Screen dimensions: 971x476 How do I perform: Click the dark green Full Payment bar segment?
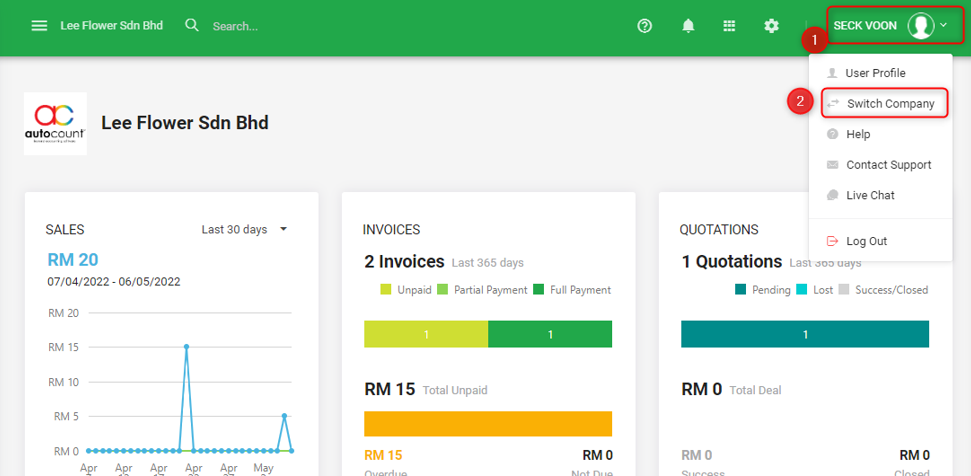(x=550, y=334)
